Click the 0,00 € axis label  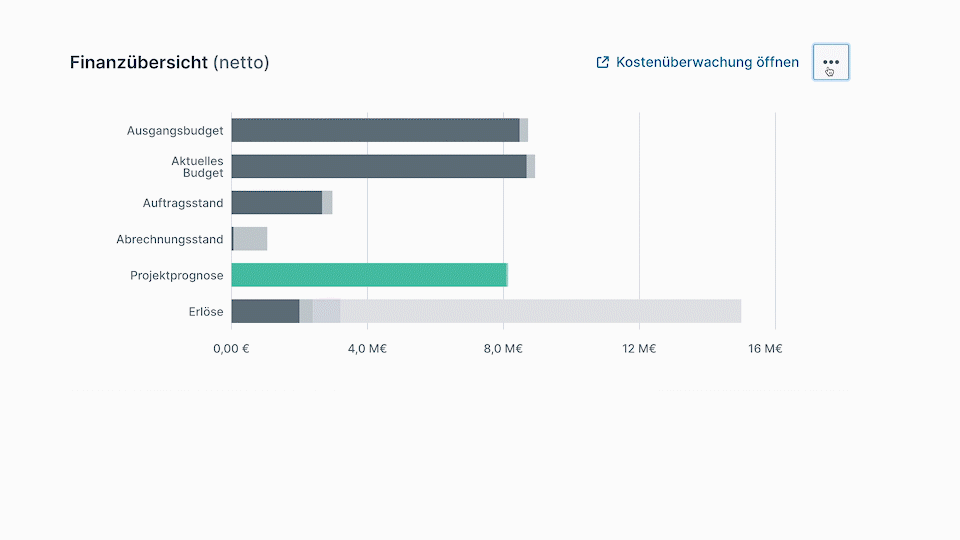tap(231, 349)
